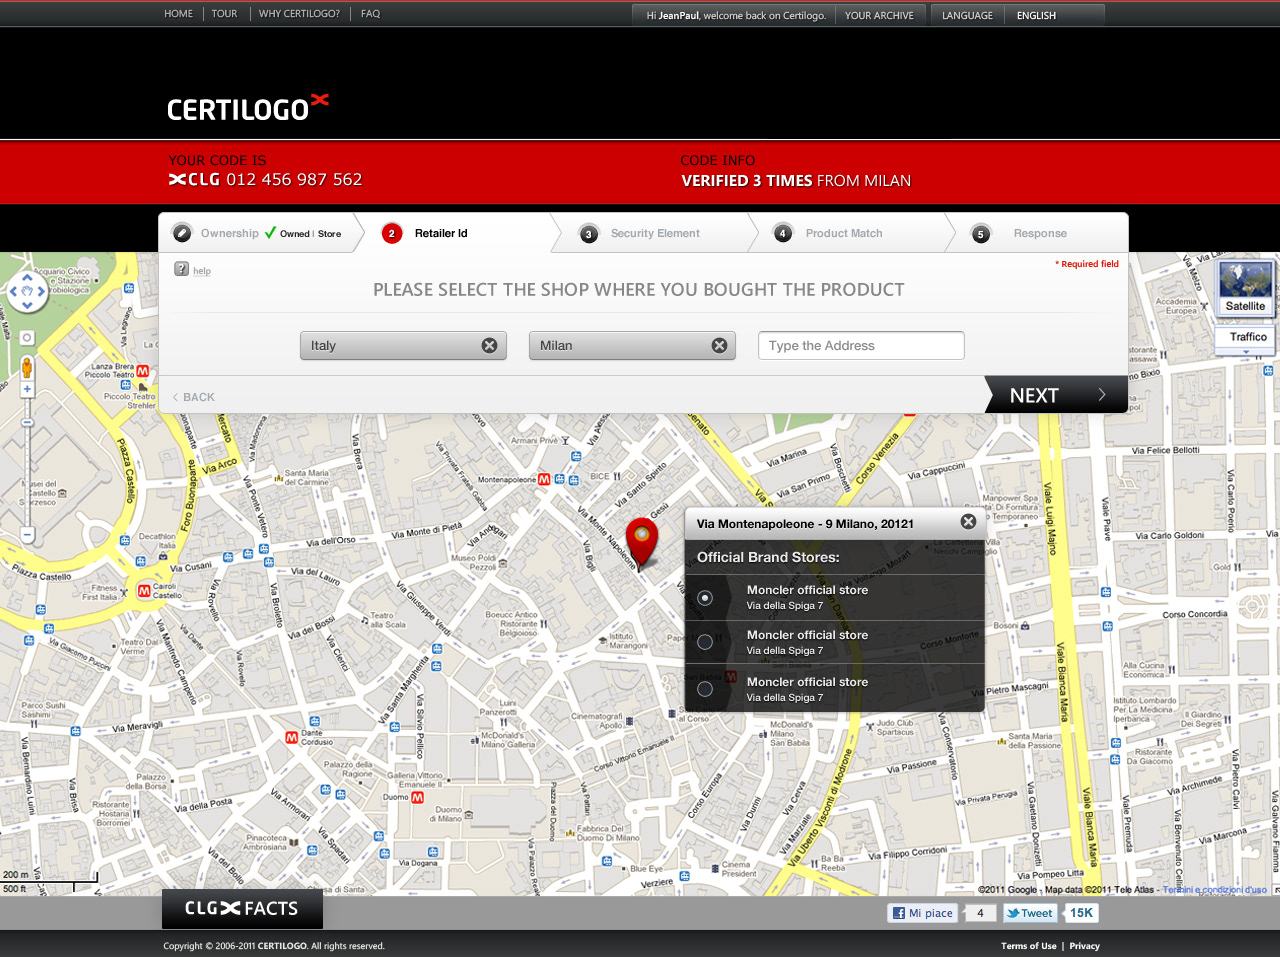
Task: Switch to the Response step tab
Action: [x=1040, y=233]
